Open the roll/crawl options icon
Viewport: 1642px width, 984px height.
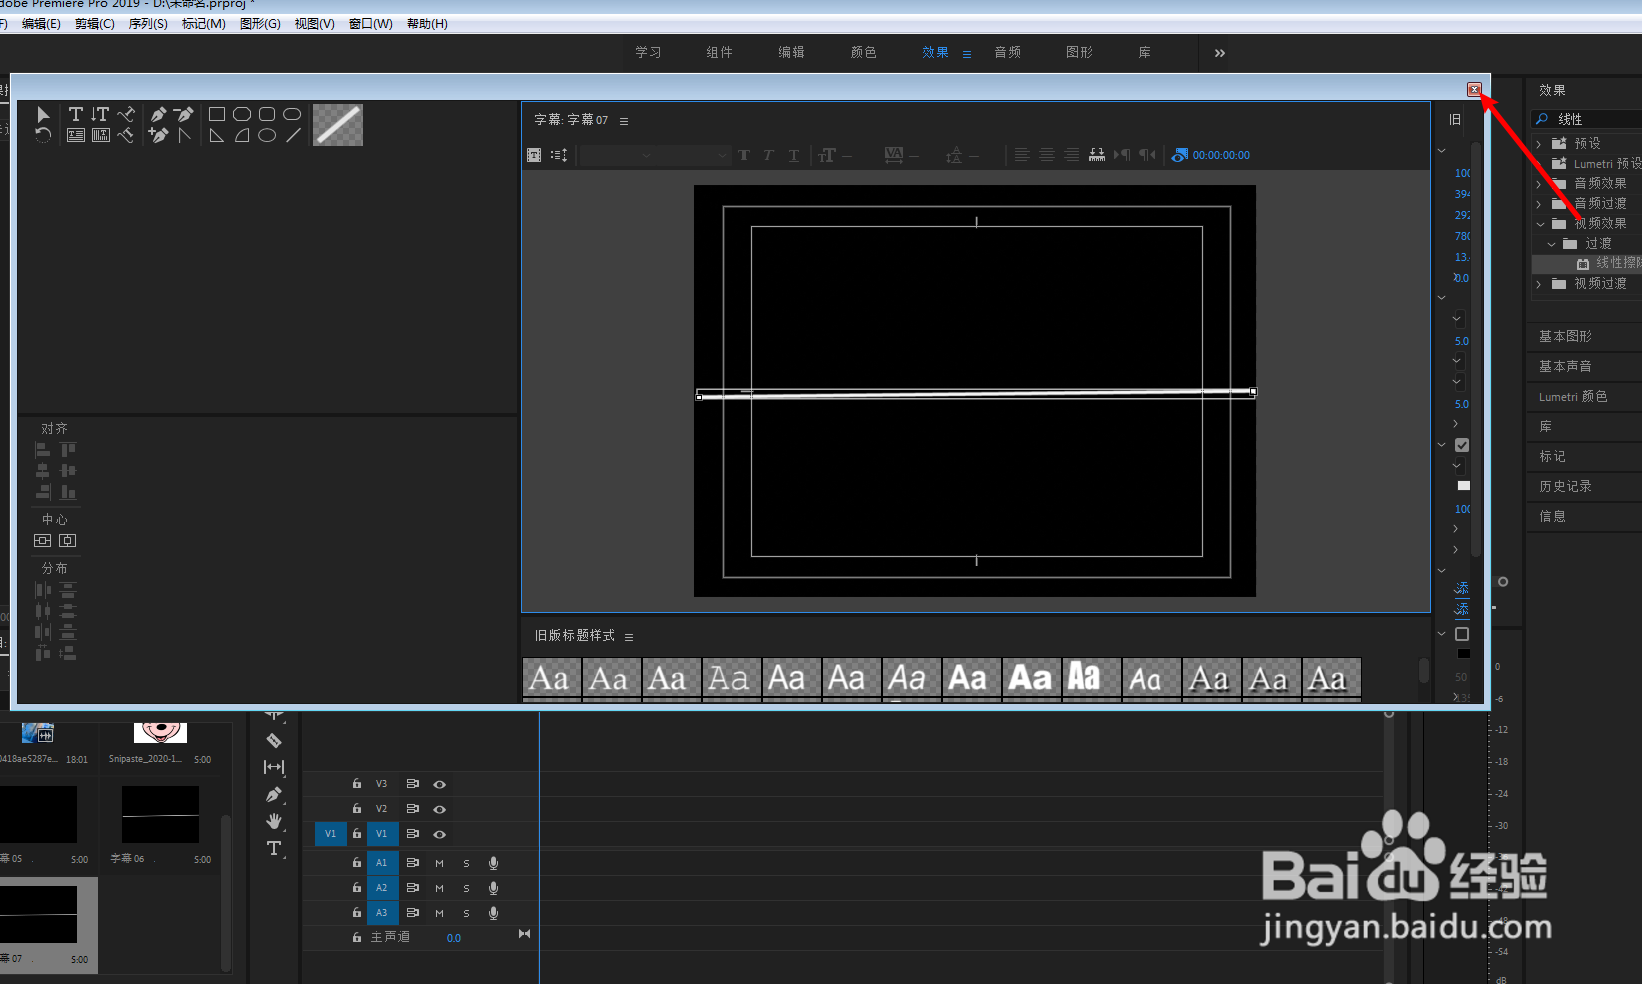coord(559,155)
